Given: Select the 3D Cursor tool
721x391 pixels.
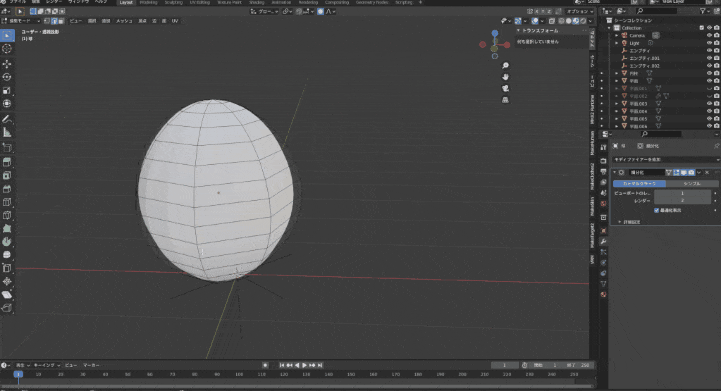Looking at the screenshot, I should point(7,49).
